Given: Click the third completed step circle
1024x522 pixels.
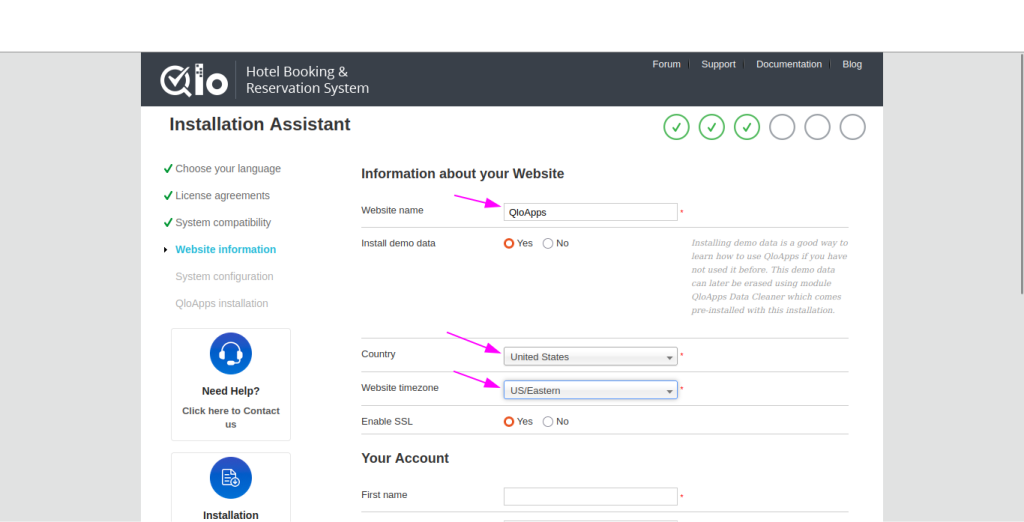Looking at the screenshot, I should coord(747,127).
